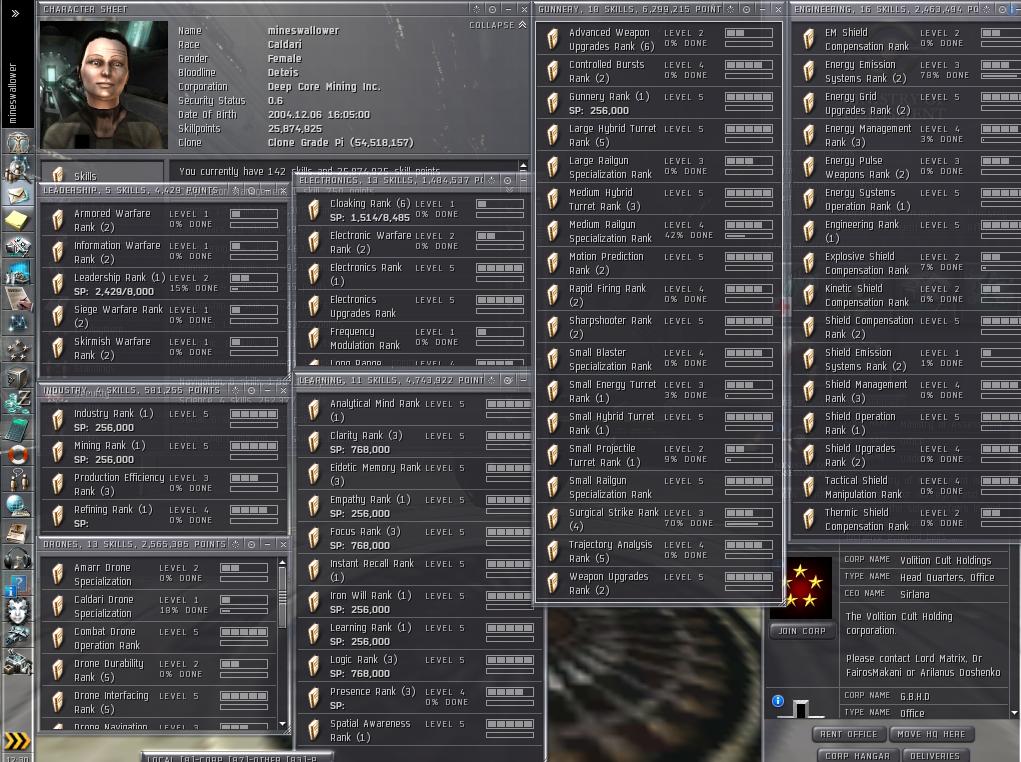Screen dimensions: 1021x762
Task: Click Surgical Strike level progress bar
Action: pyautogui.click(x=749, y=513)
